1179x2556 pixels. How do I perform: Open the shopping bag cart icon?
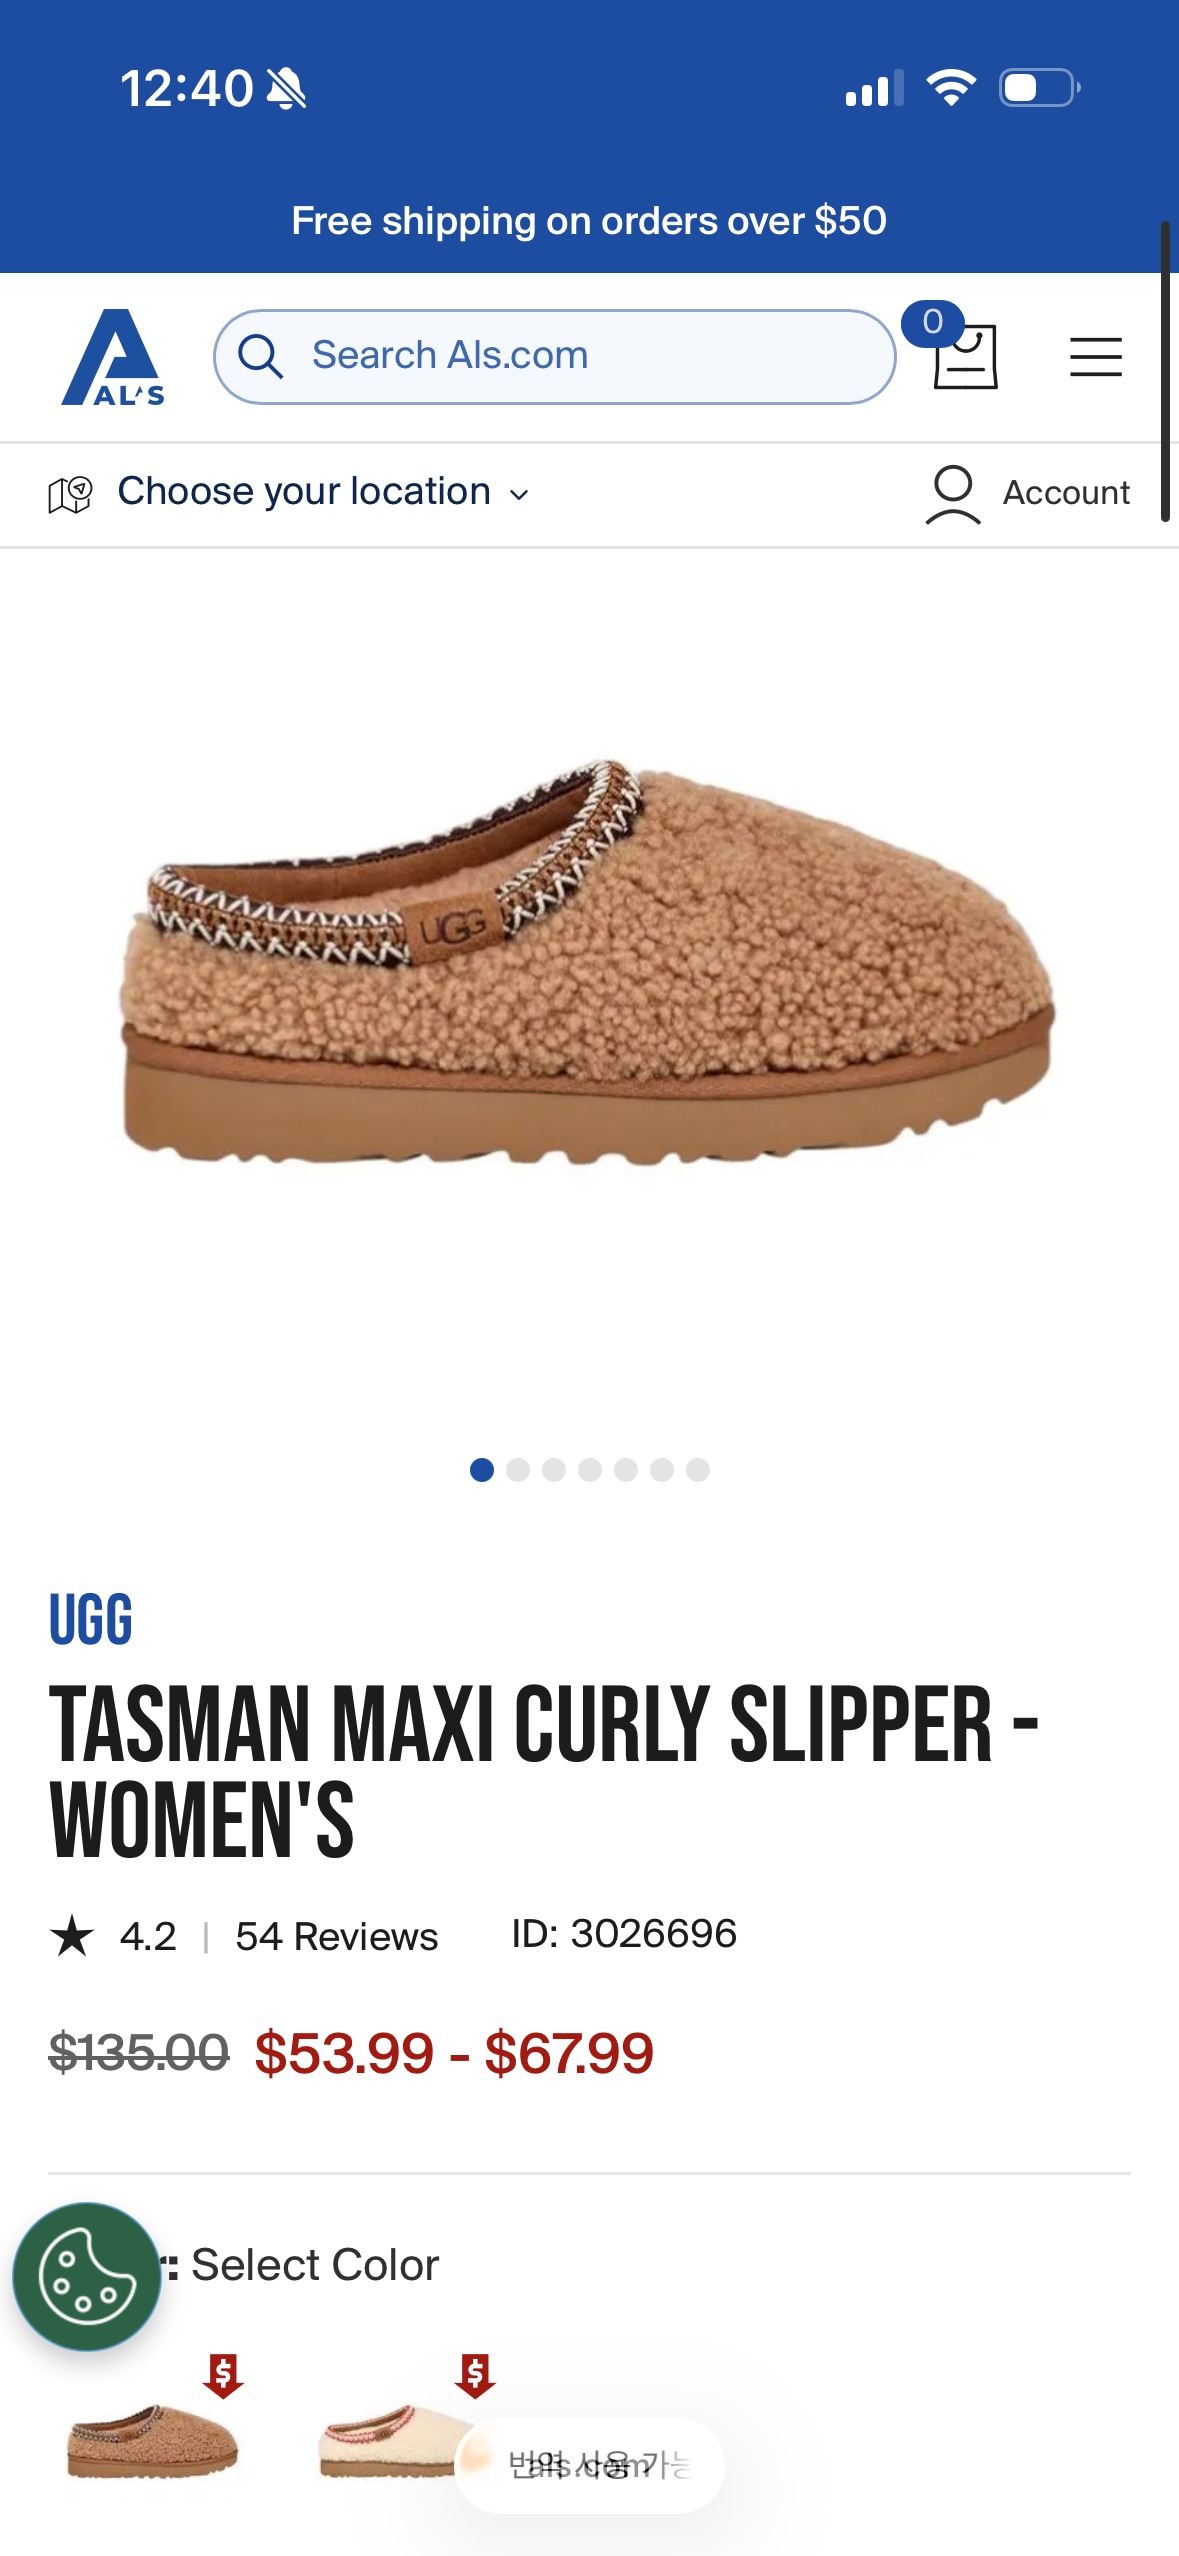coord(964,356)
